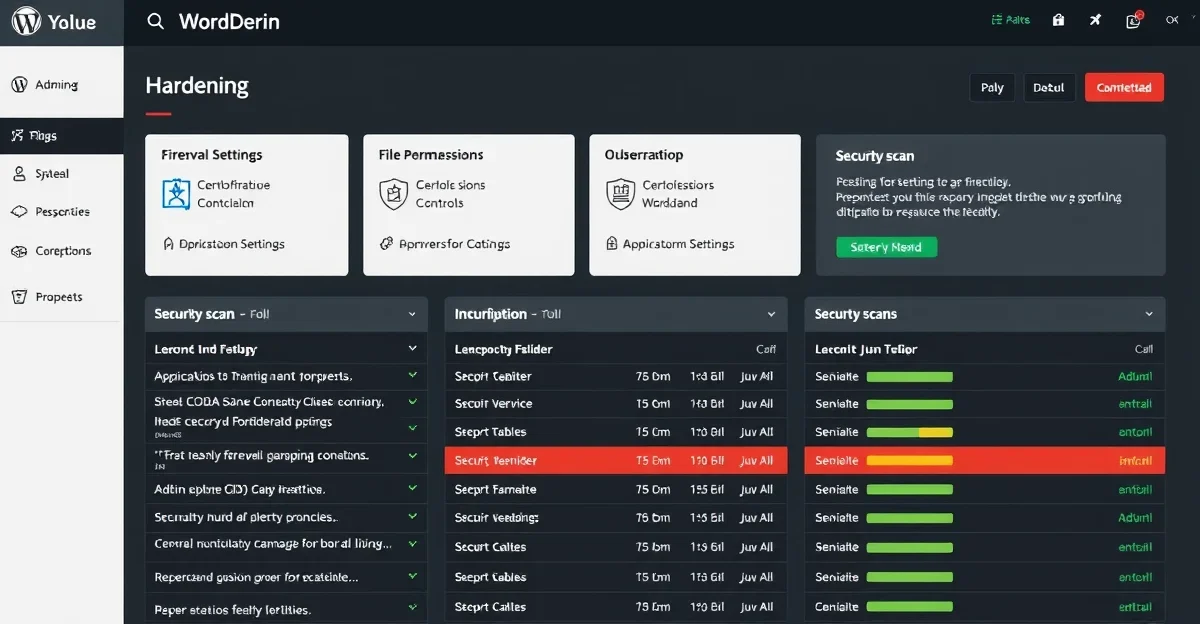Open the Adming sidebar item

click(62, 85)
